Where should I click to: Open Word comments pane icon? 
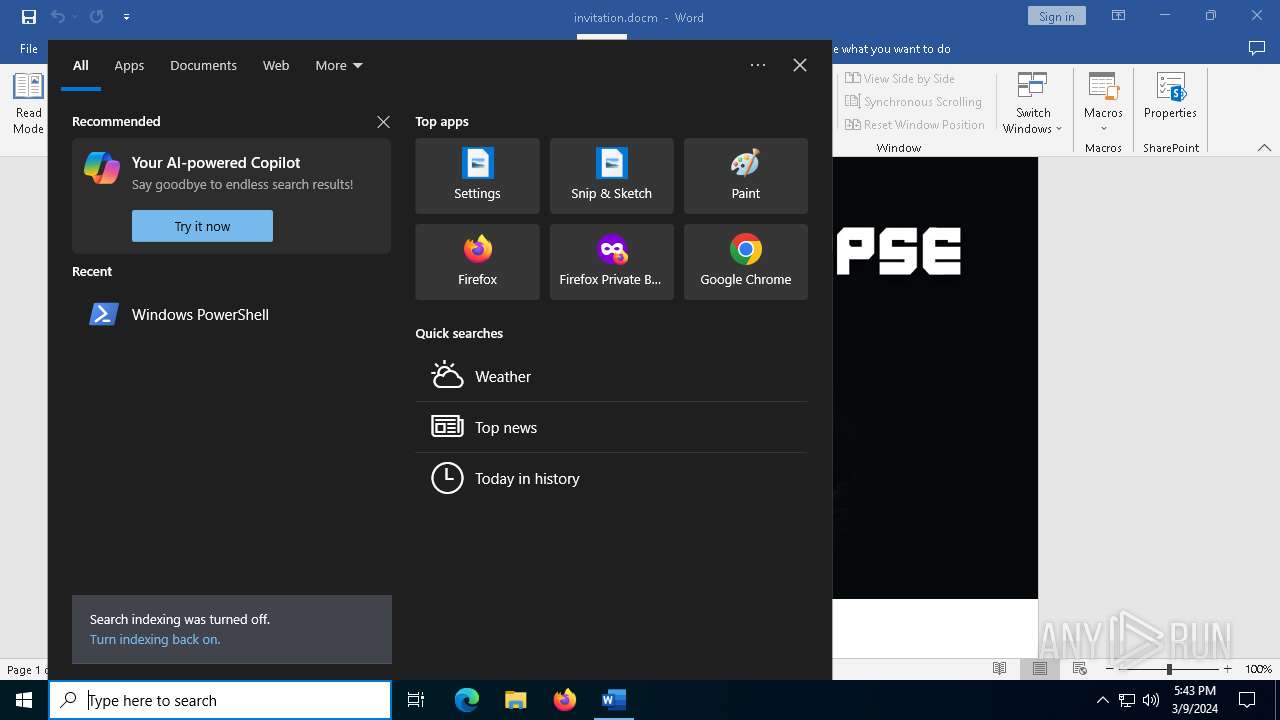coord(1257,48)
